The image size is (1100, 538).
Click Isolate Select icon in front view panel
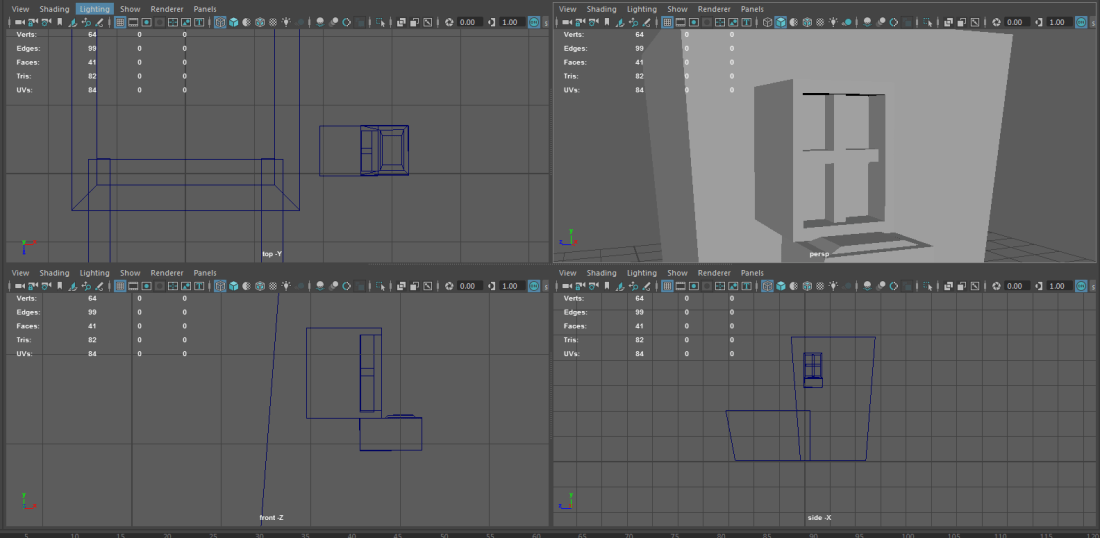(x=380, y=286)
